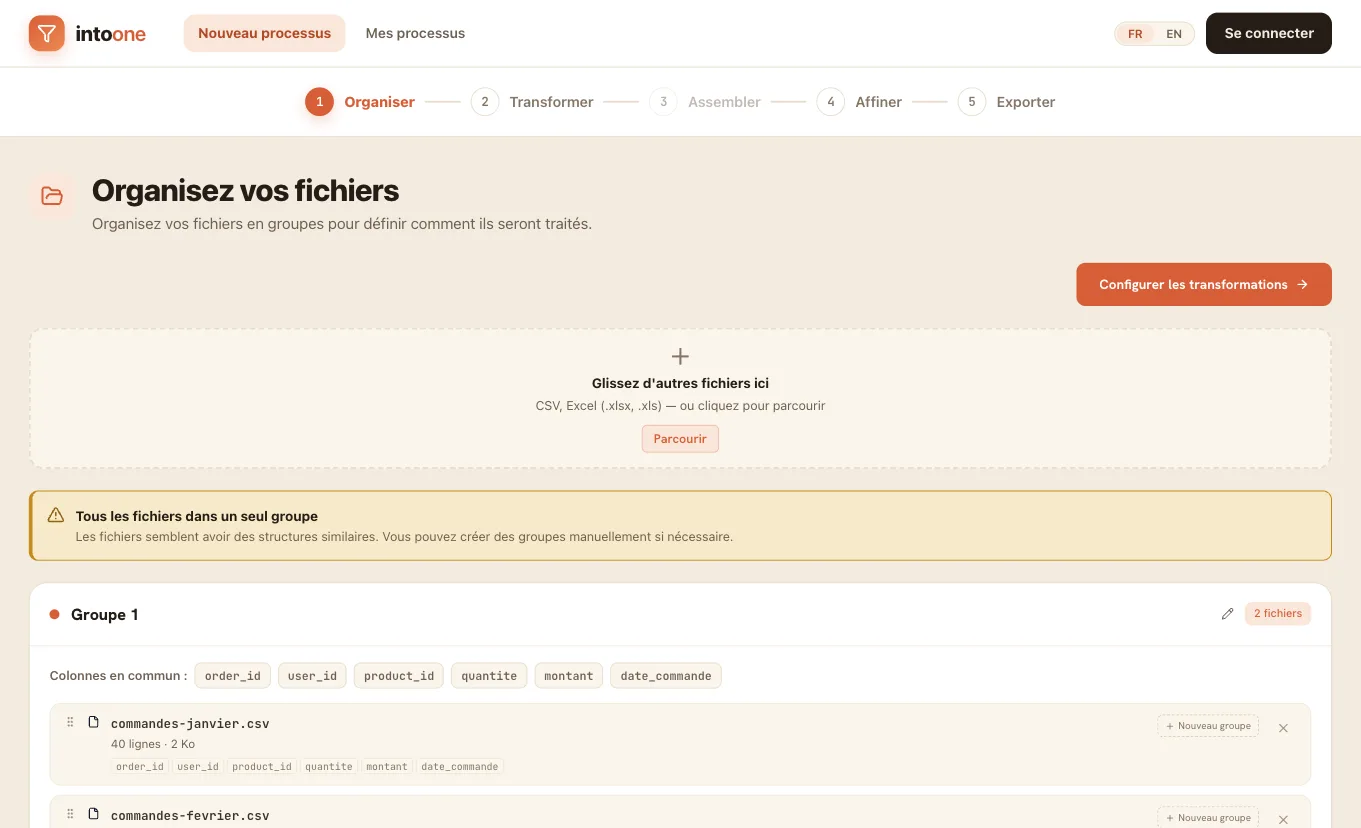The width and height of the screenshot is (1361, 828).
Task: Remove commandes-fevrier.csv with the X icon
Action: click(1283, 820)
